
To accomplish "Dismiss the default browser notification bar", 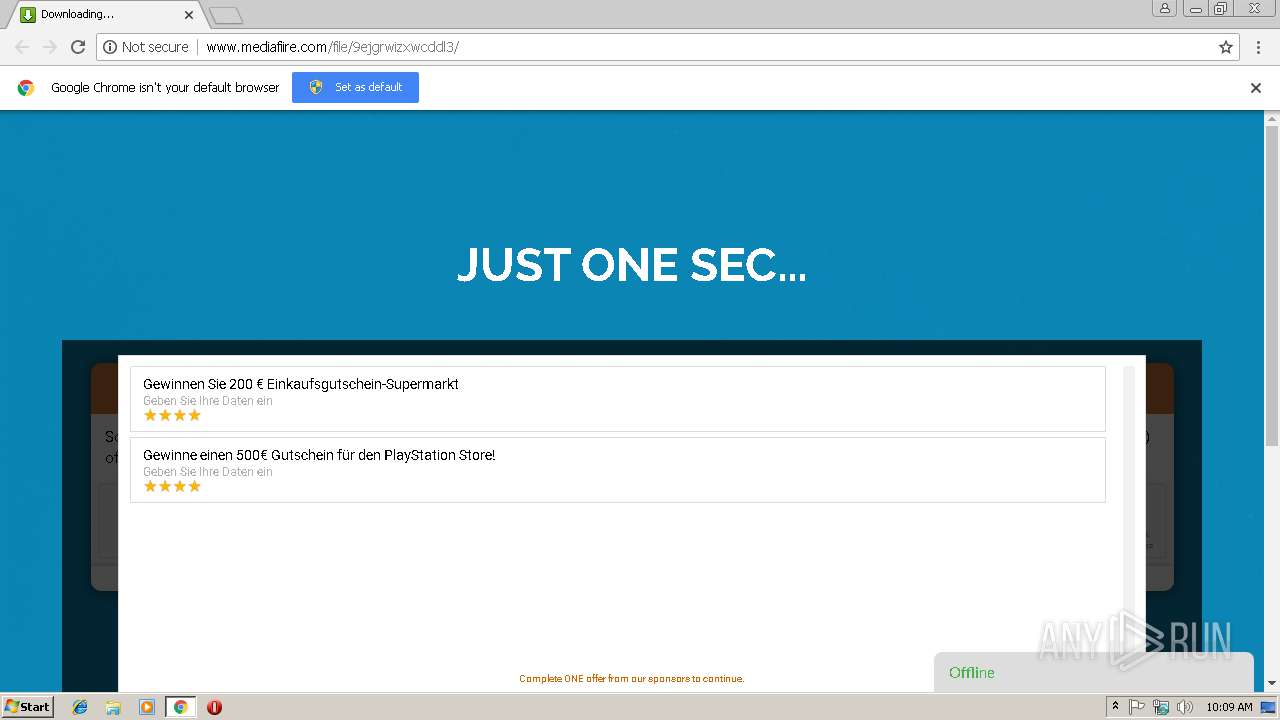I will 1256,88.
